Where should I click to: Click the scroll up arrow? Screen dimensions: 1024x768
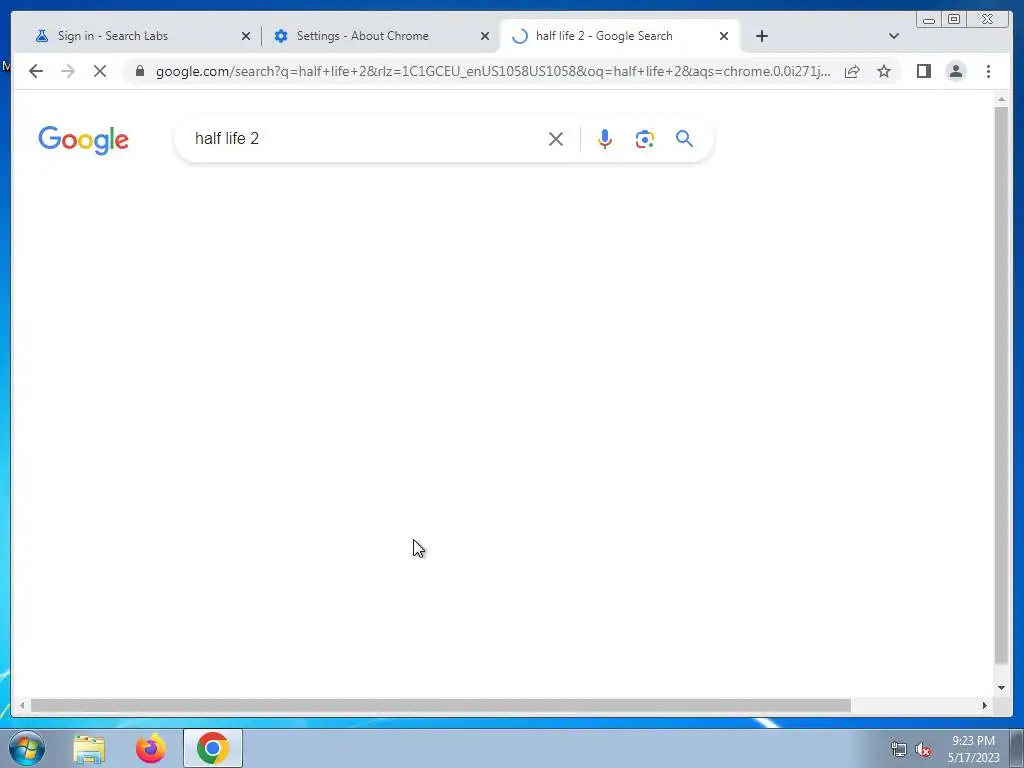[1001, 100]
